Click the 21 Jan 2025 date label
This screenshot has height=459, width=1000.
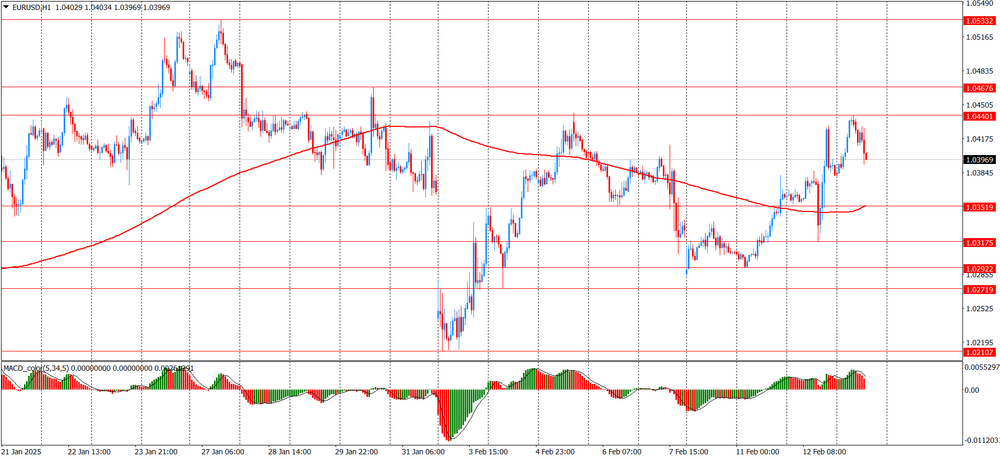tap(25, 451)
